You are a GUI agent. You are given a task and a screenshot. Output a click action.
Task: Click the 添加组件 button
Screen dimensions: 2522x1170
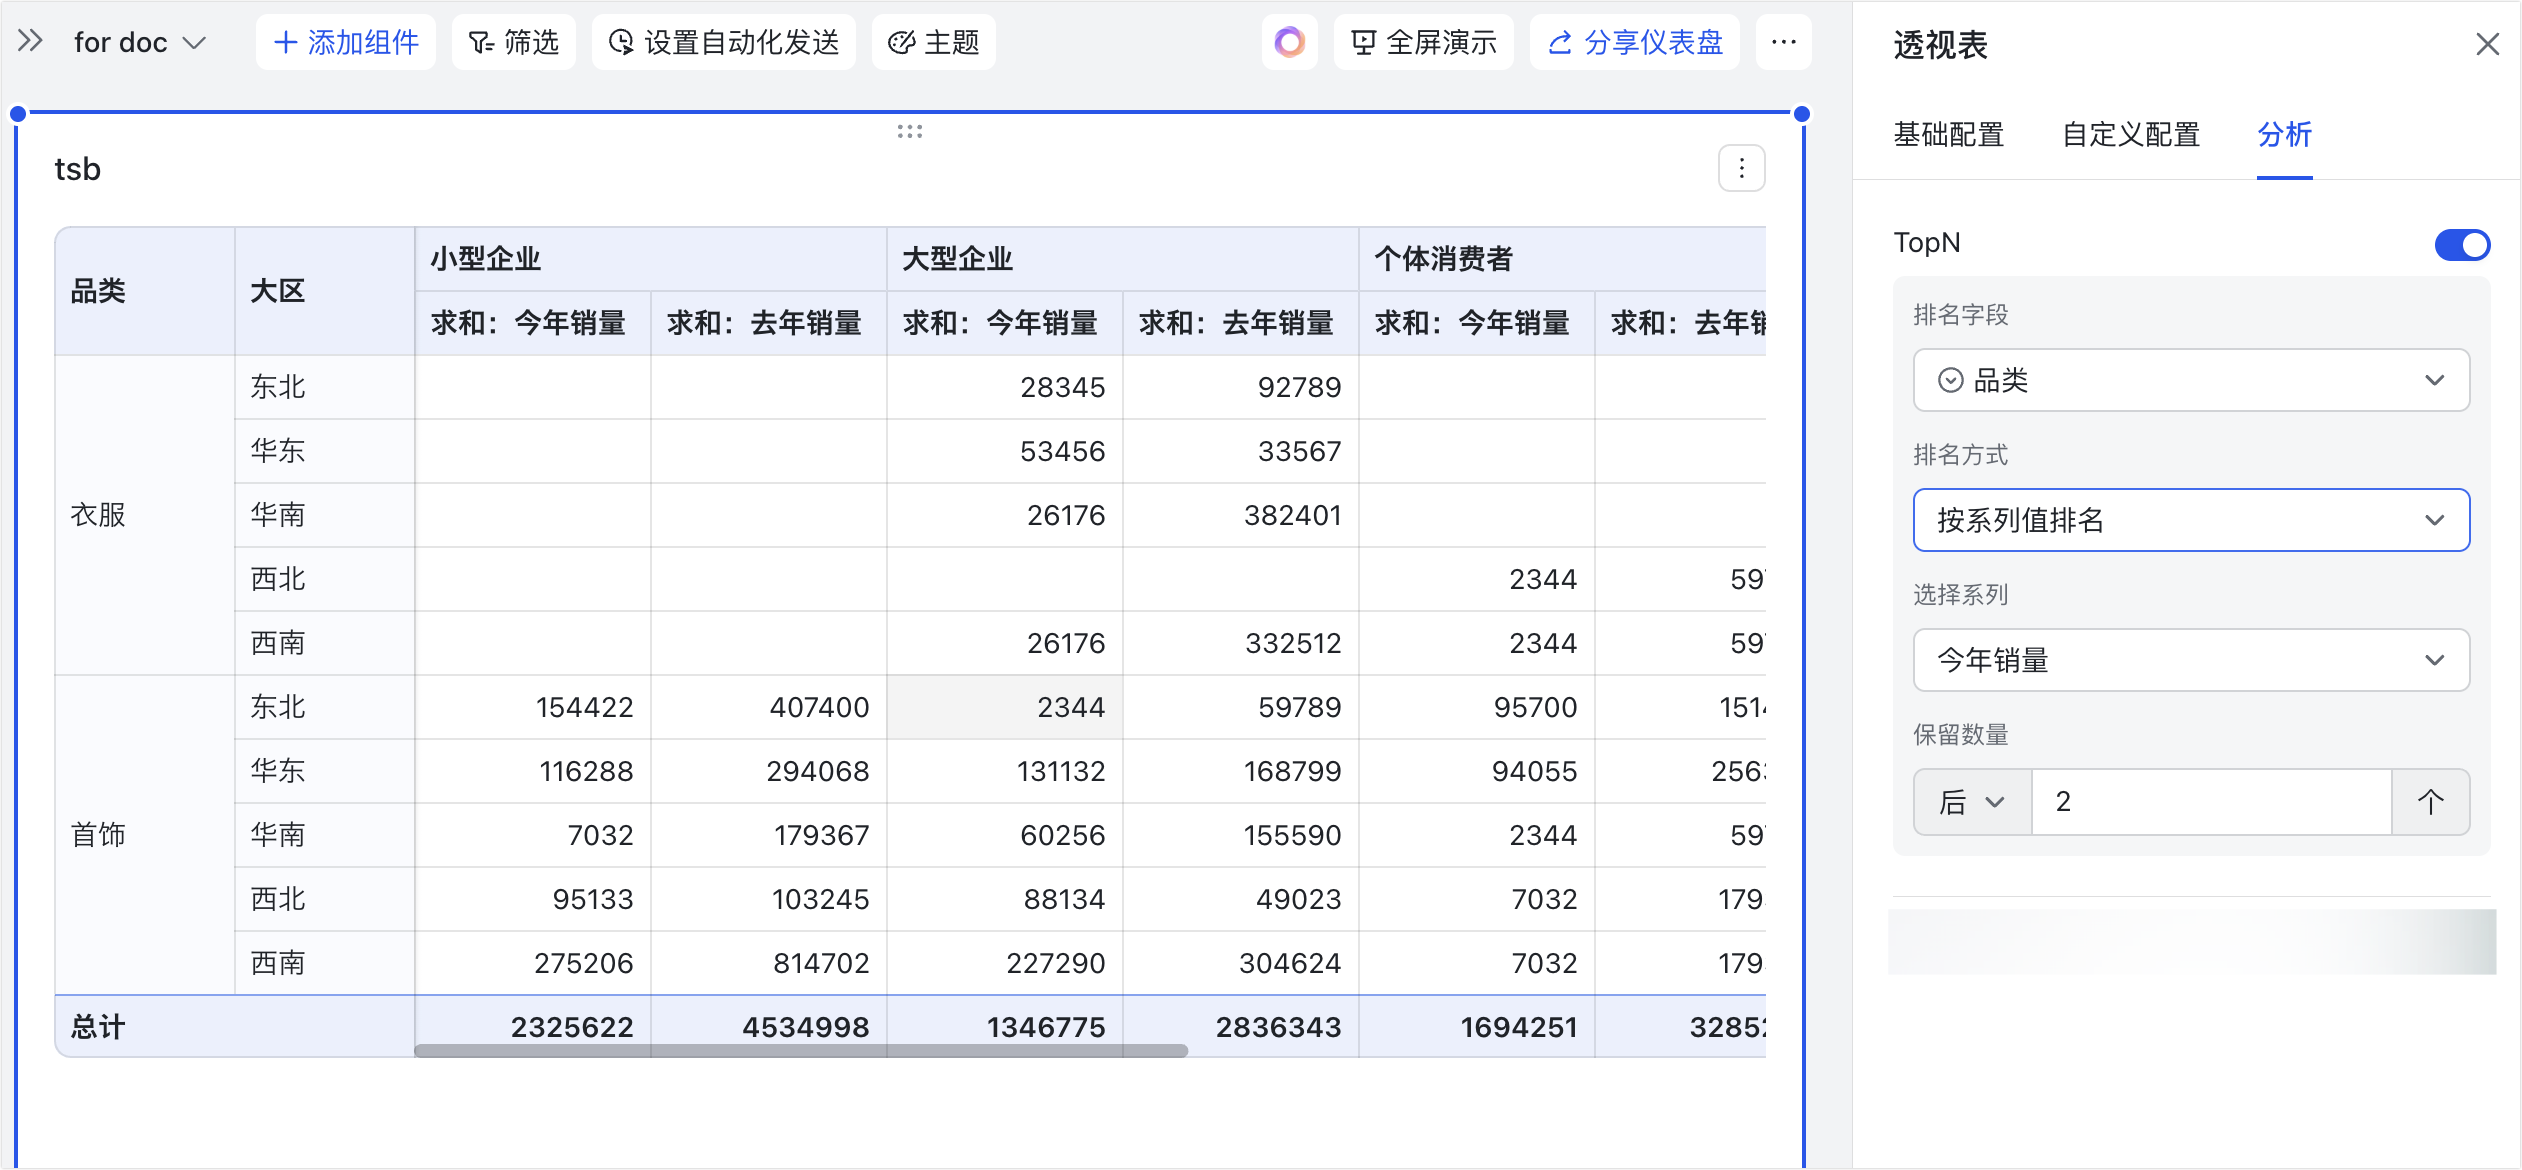345,42
